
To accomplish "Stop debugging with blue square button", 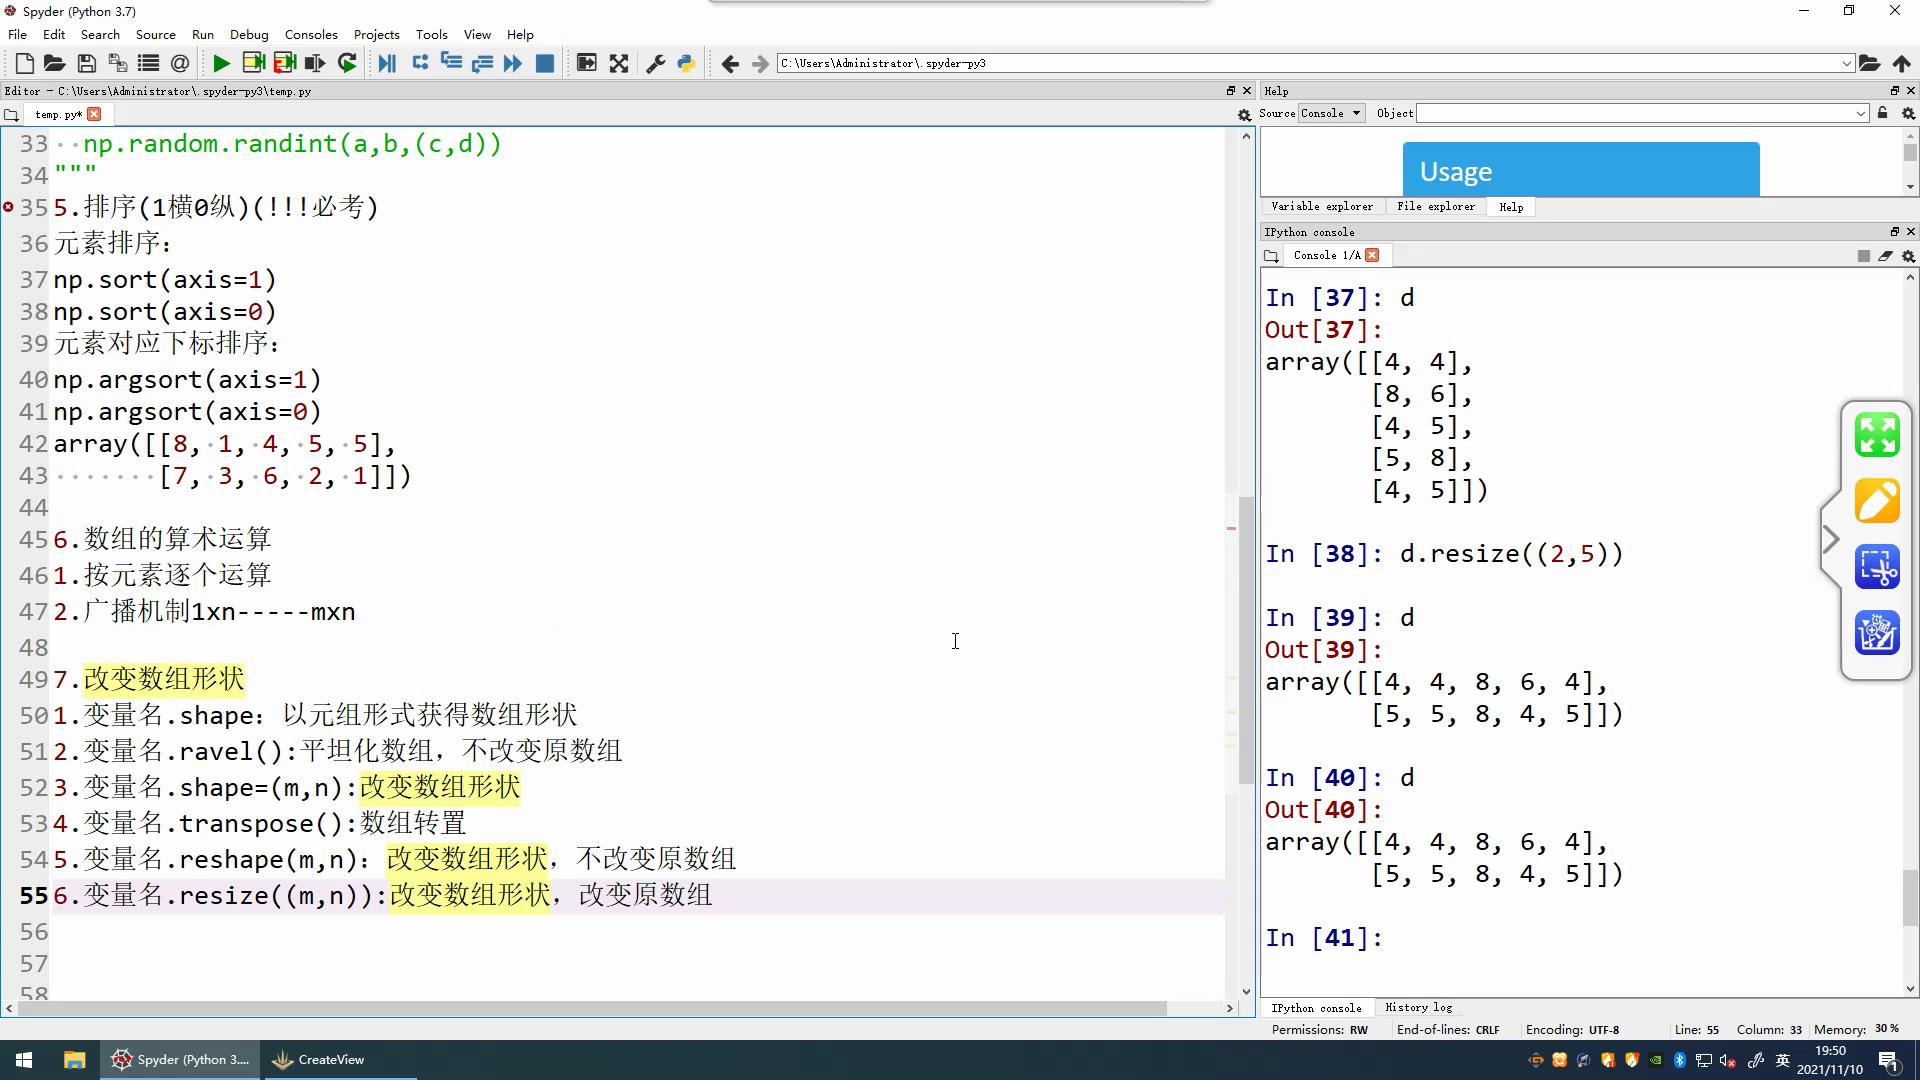I will click(545, 63).
